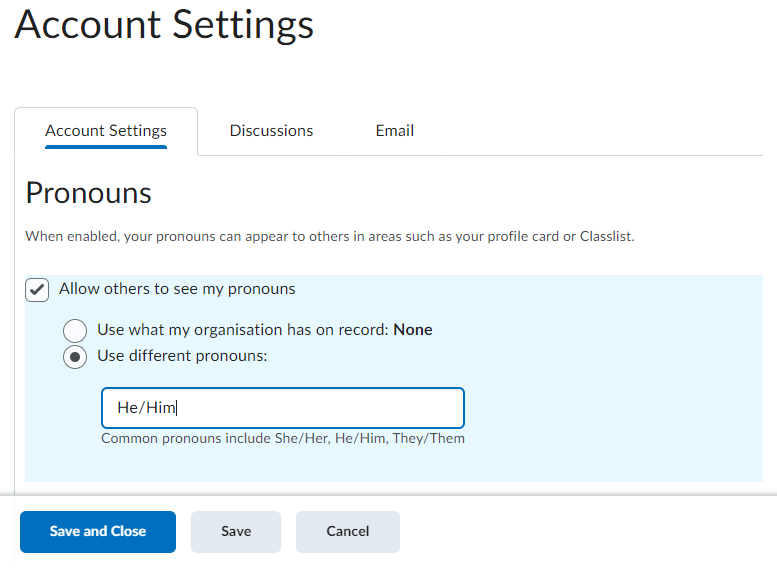Click the 'Use different pronouns:' label text

click(x=182, y=356)
